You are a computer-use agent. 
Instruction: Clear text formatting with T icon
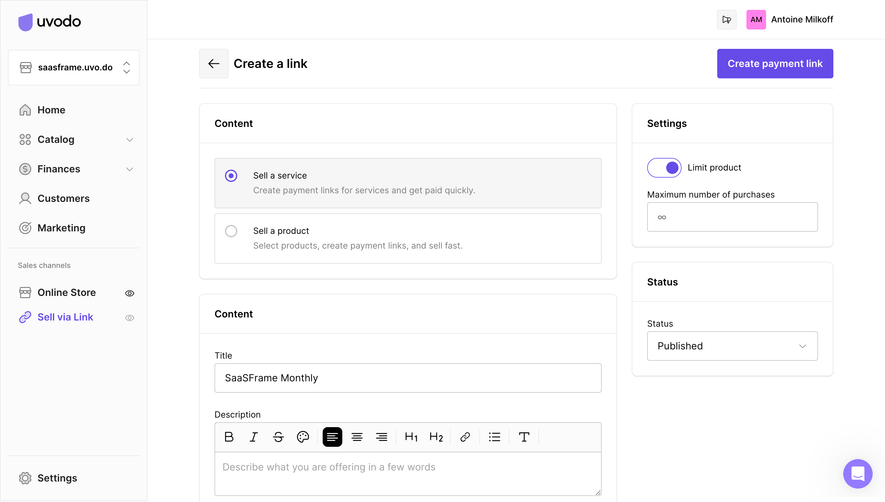(x=524, y=437)
